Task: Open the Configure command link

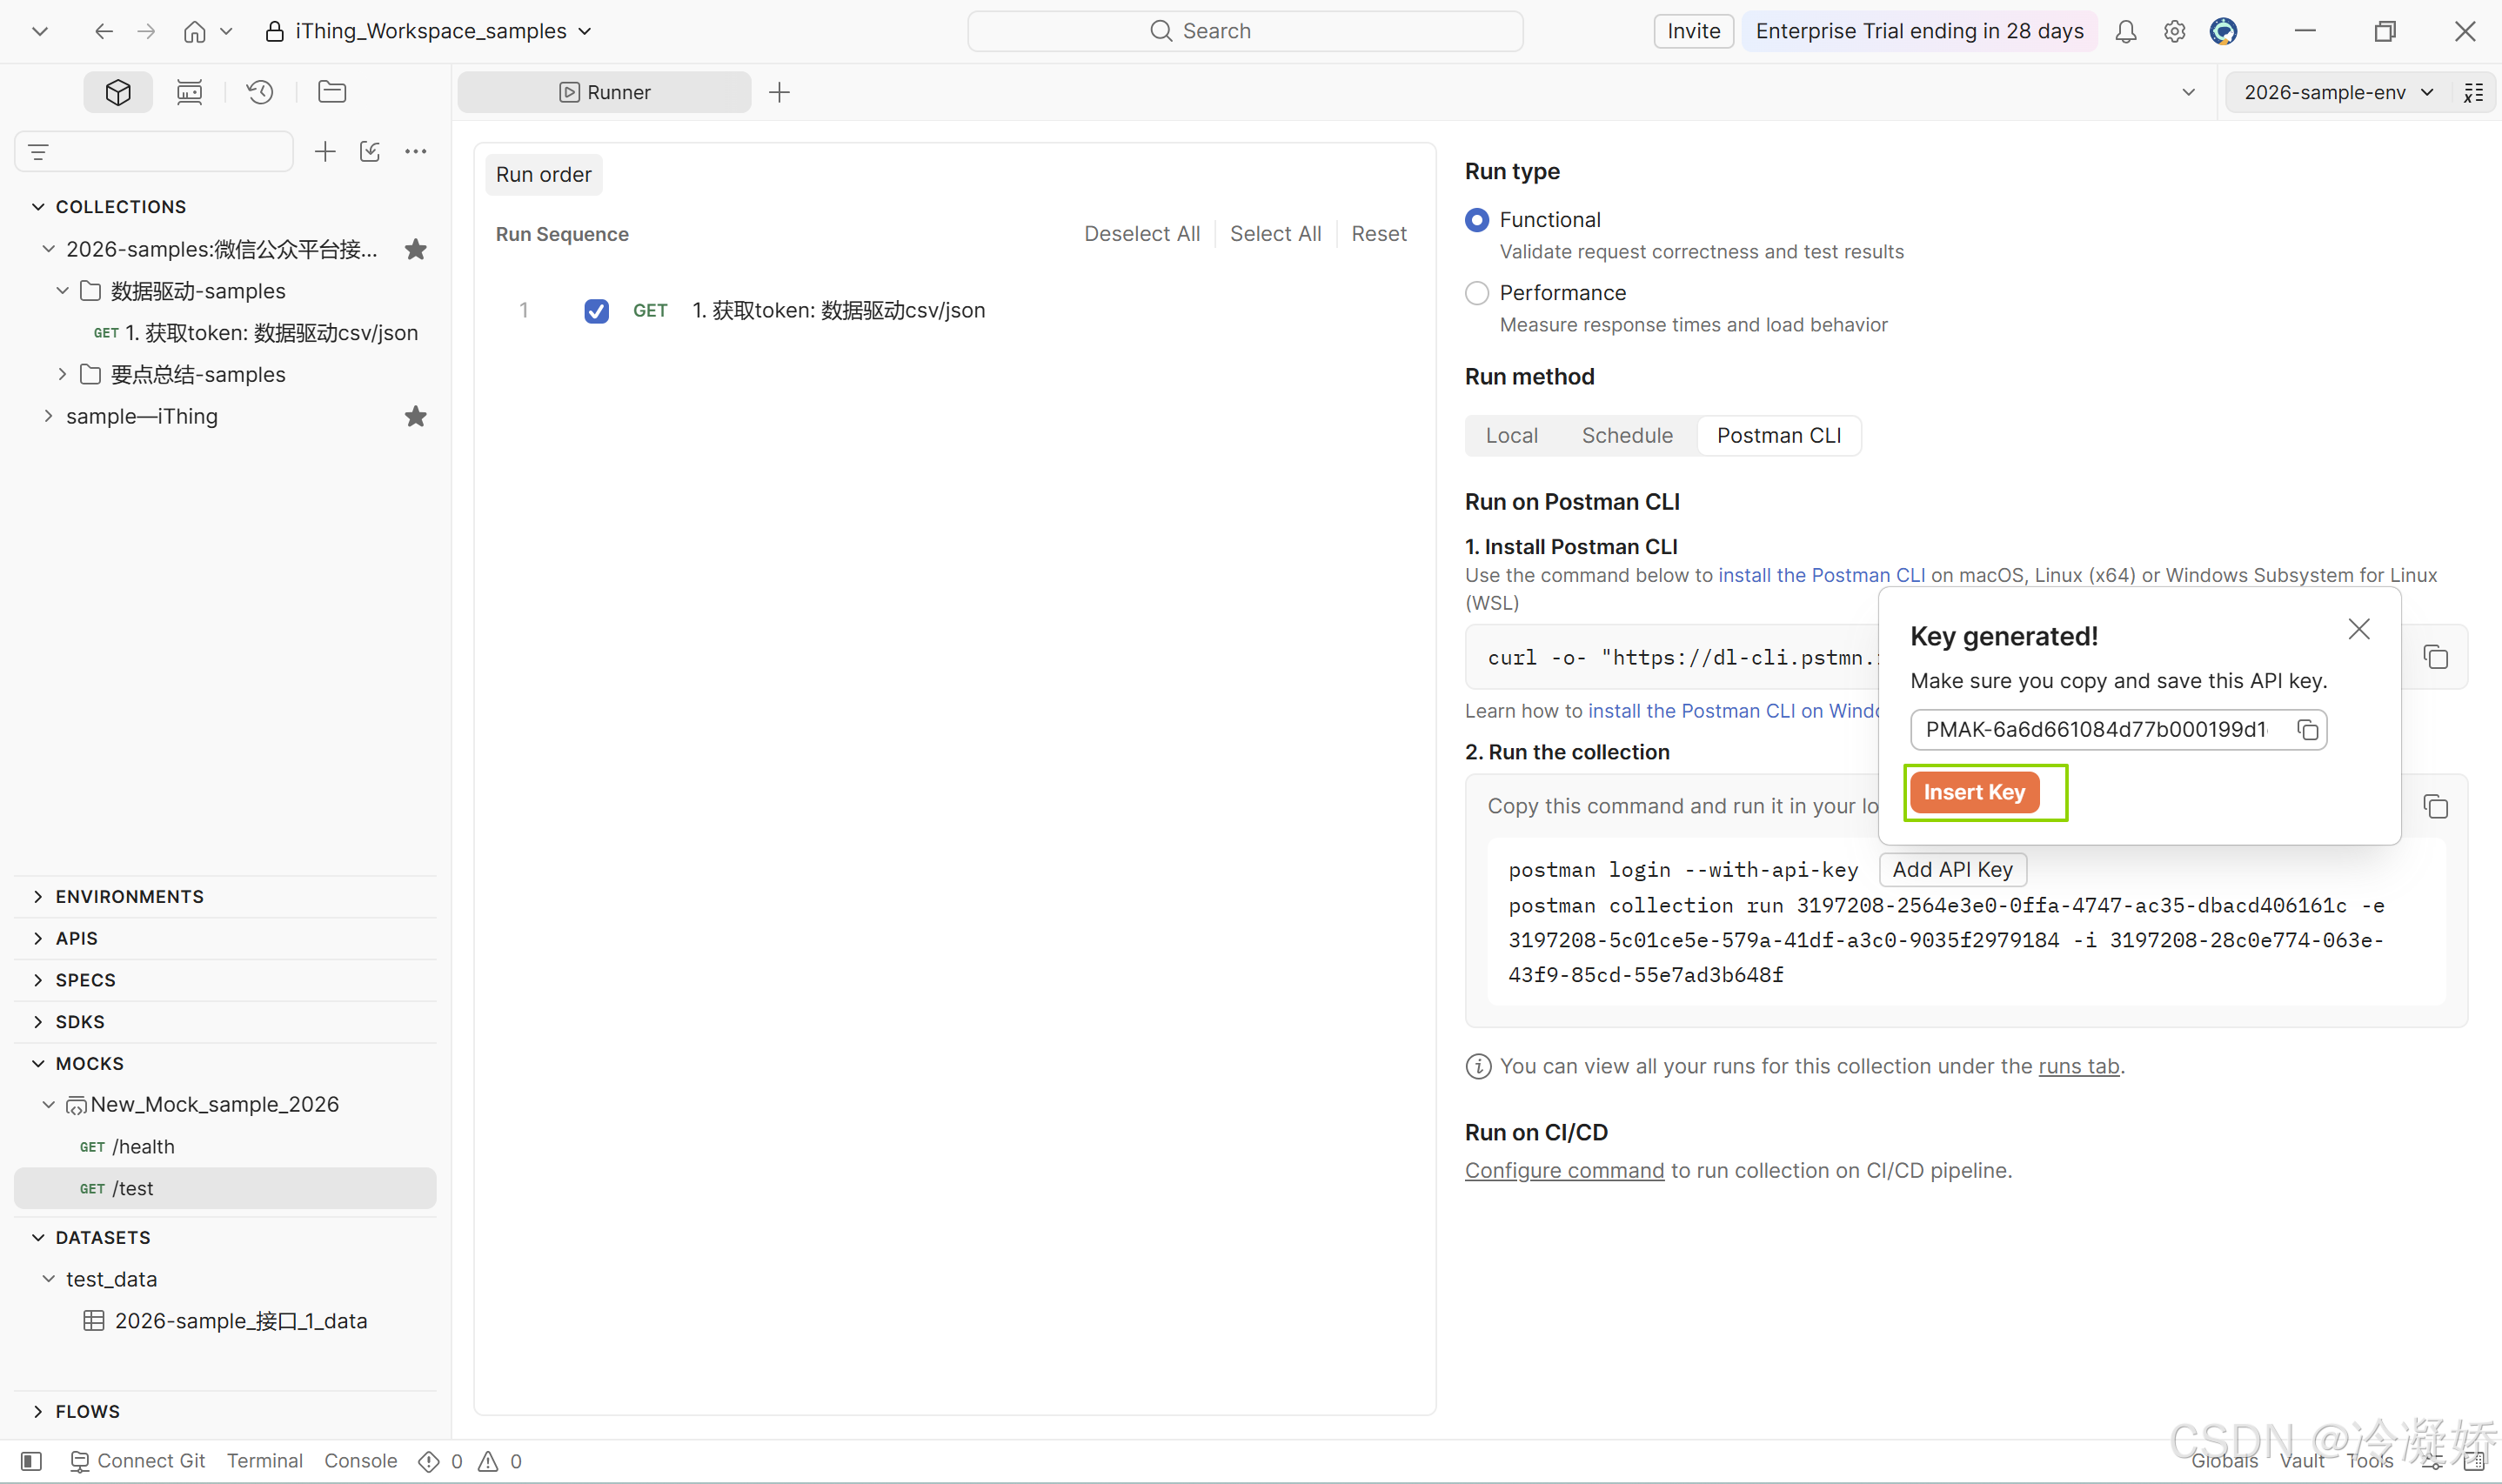Action: click(1565, 1171)
